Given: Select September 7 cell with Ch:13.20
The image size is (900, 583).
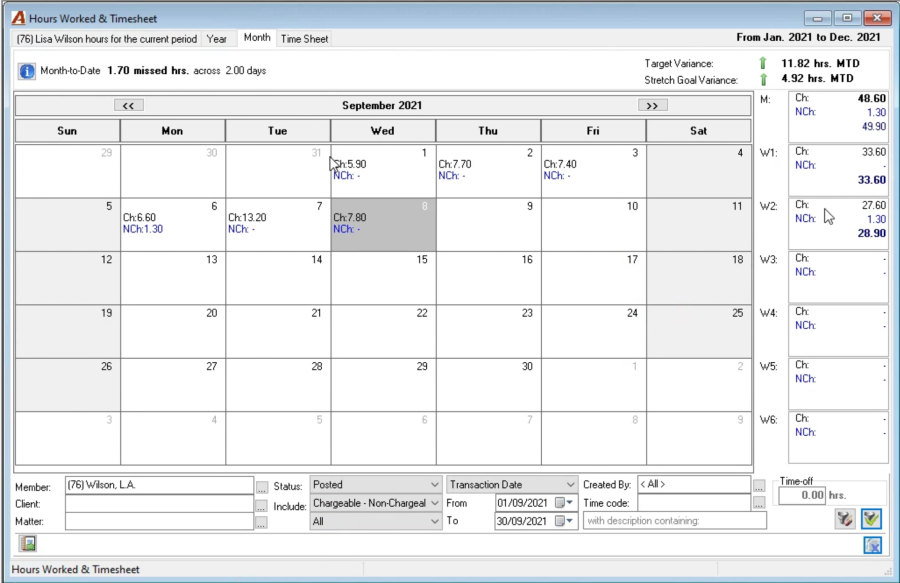Looking at the screenshot, I should 278,224.
